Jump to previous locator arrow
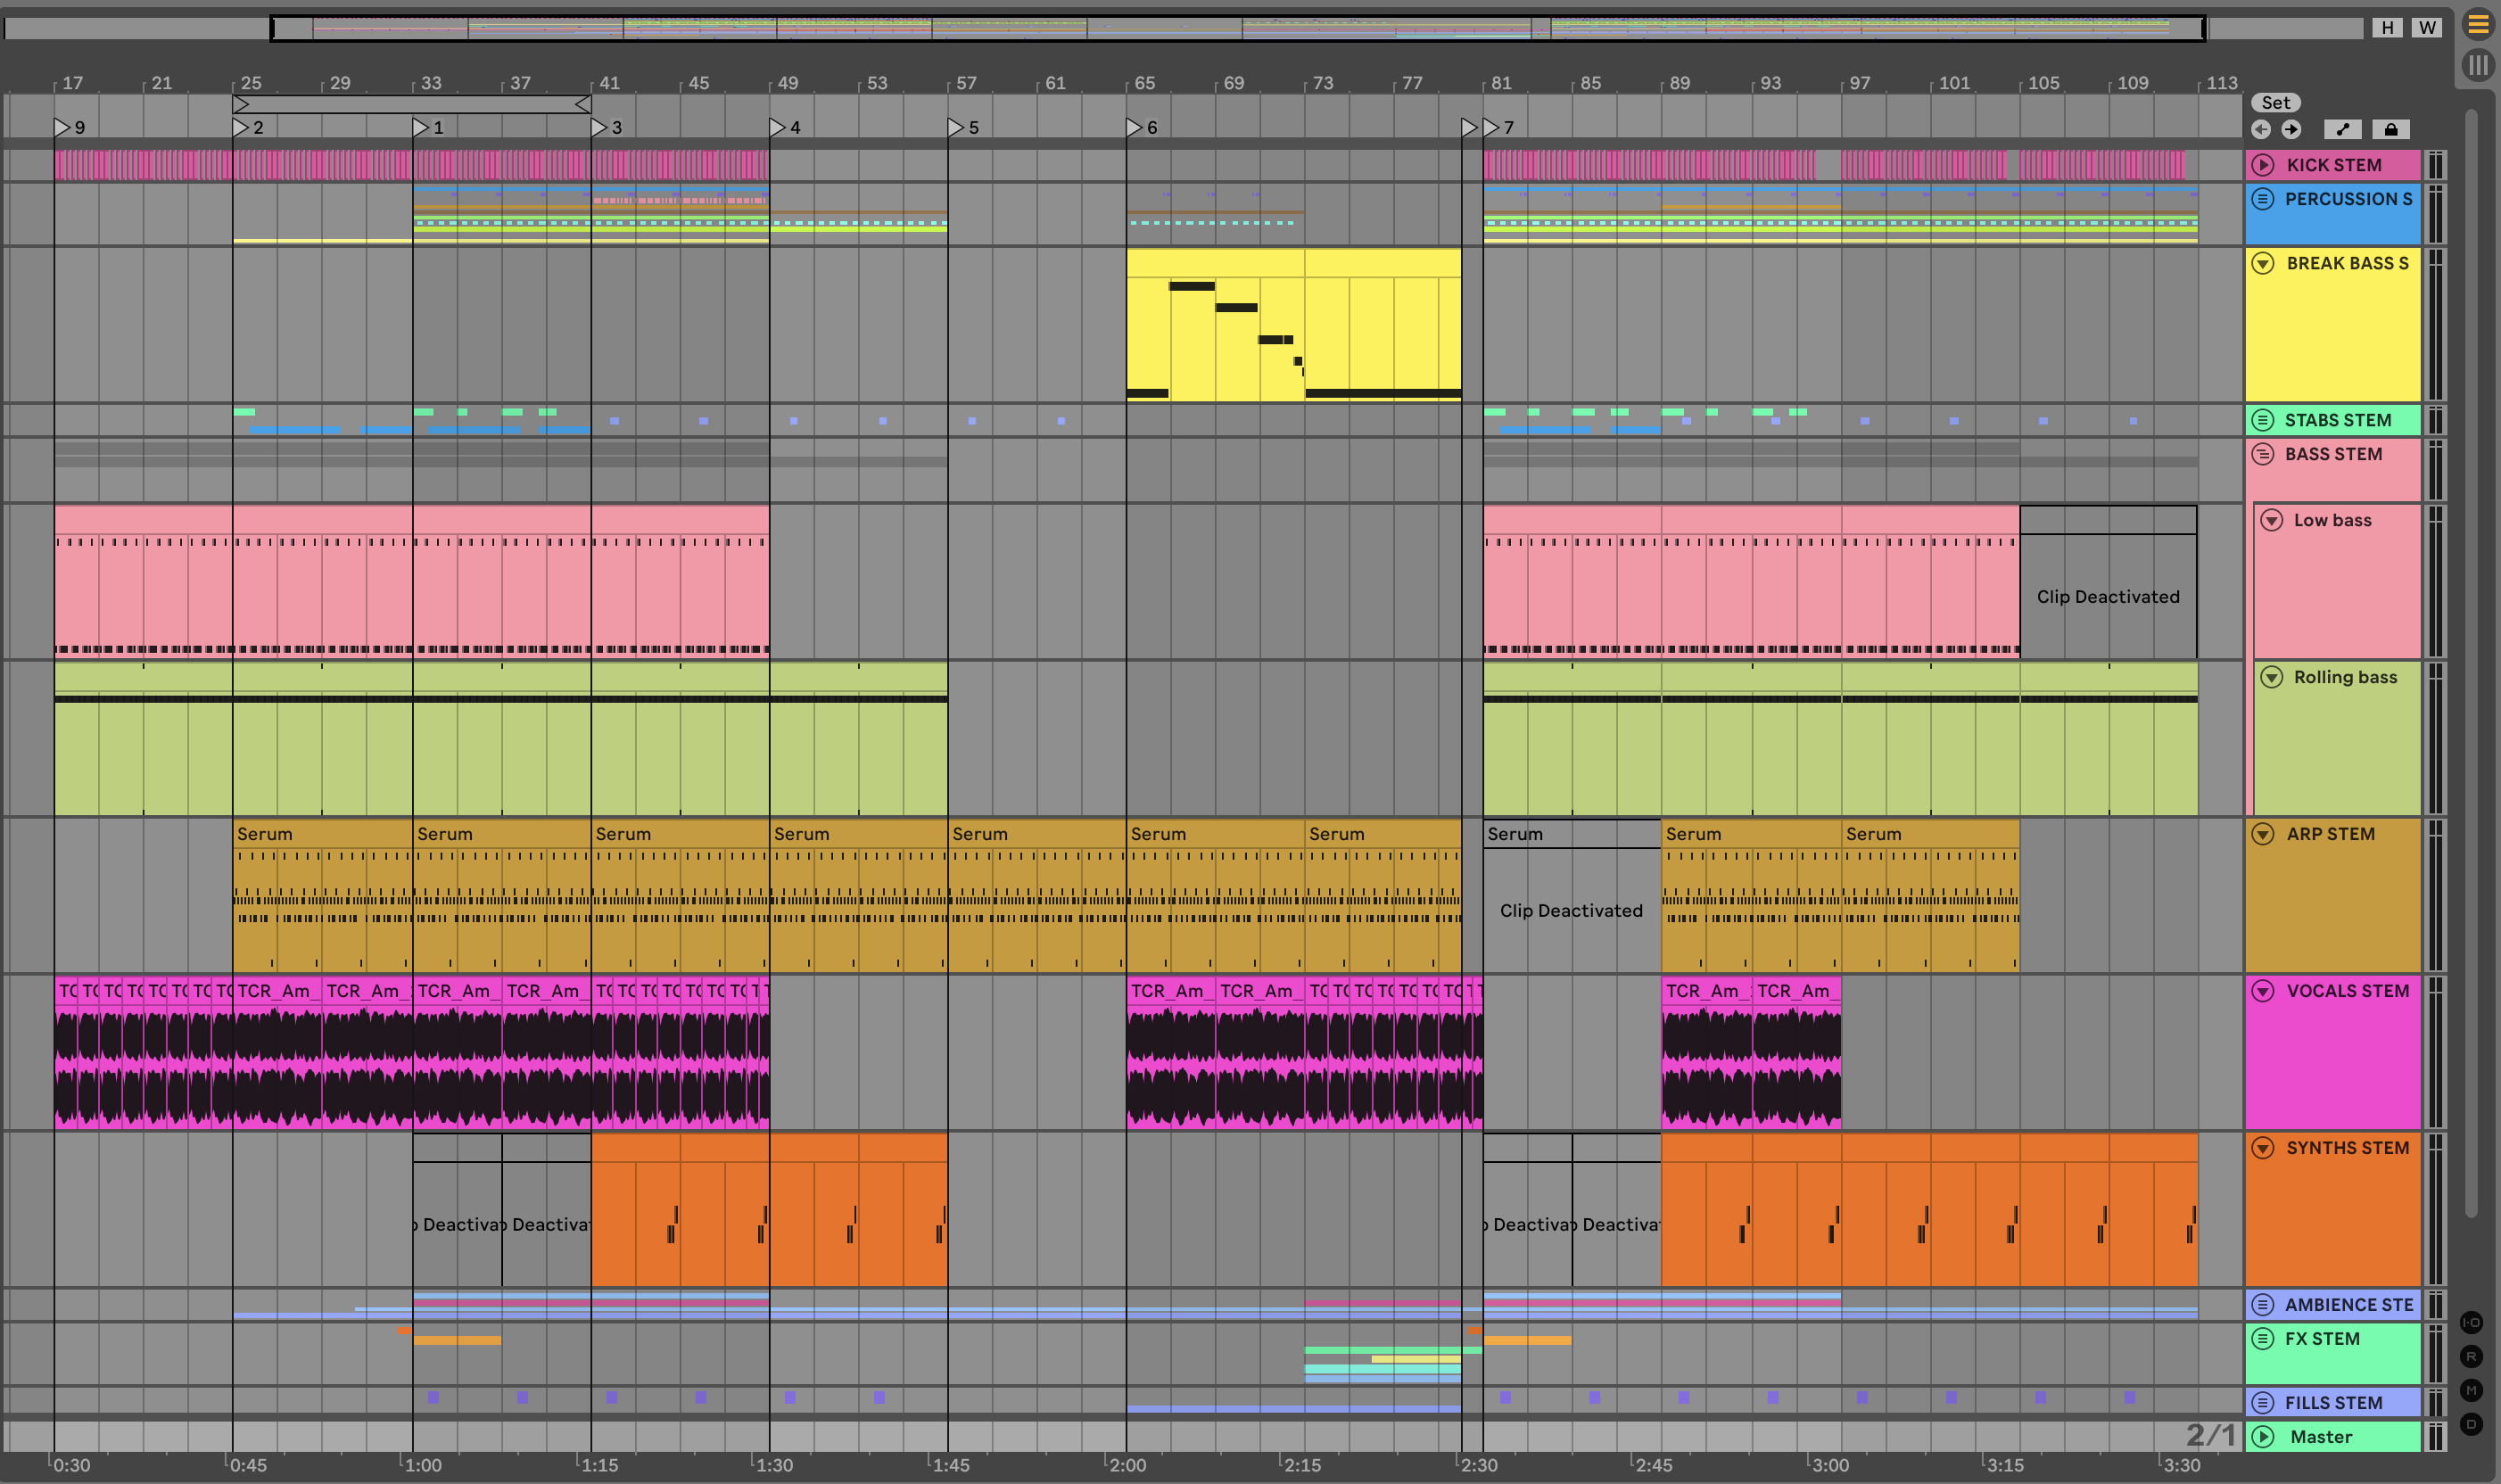Viewport: 2501px width, 1484px height. pyautogui.click(x=2260, y=129)
